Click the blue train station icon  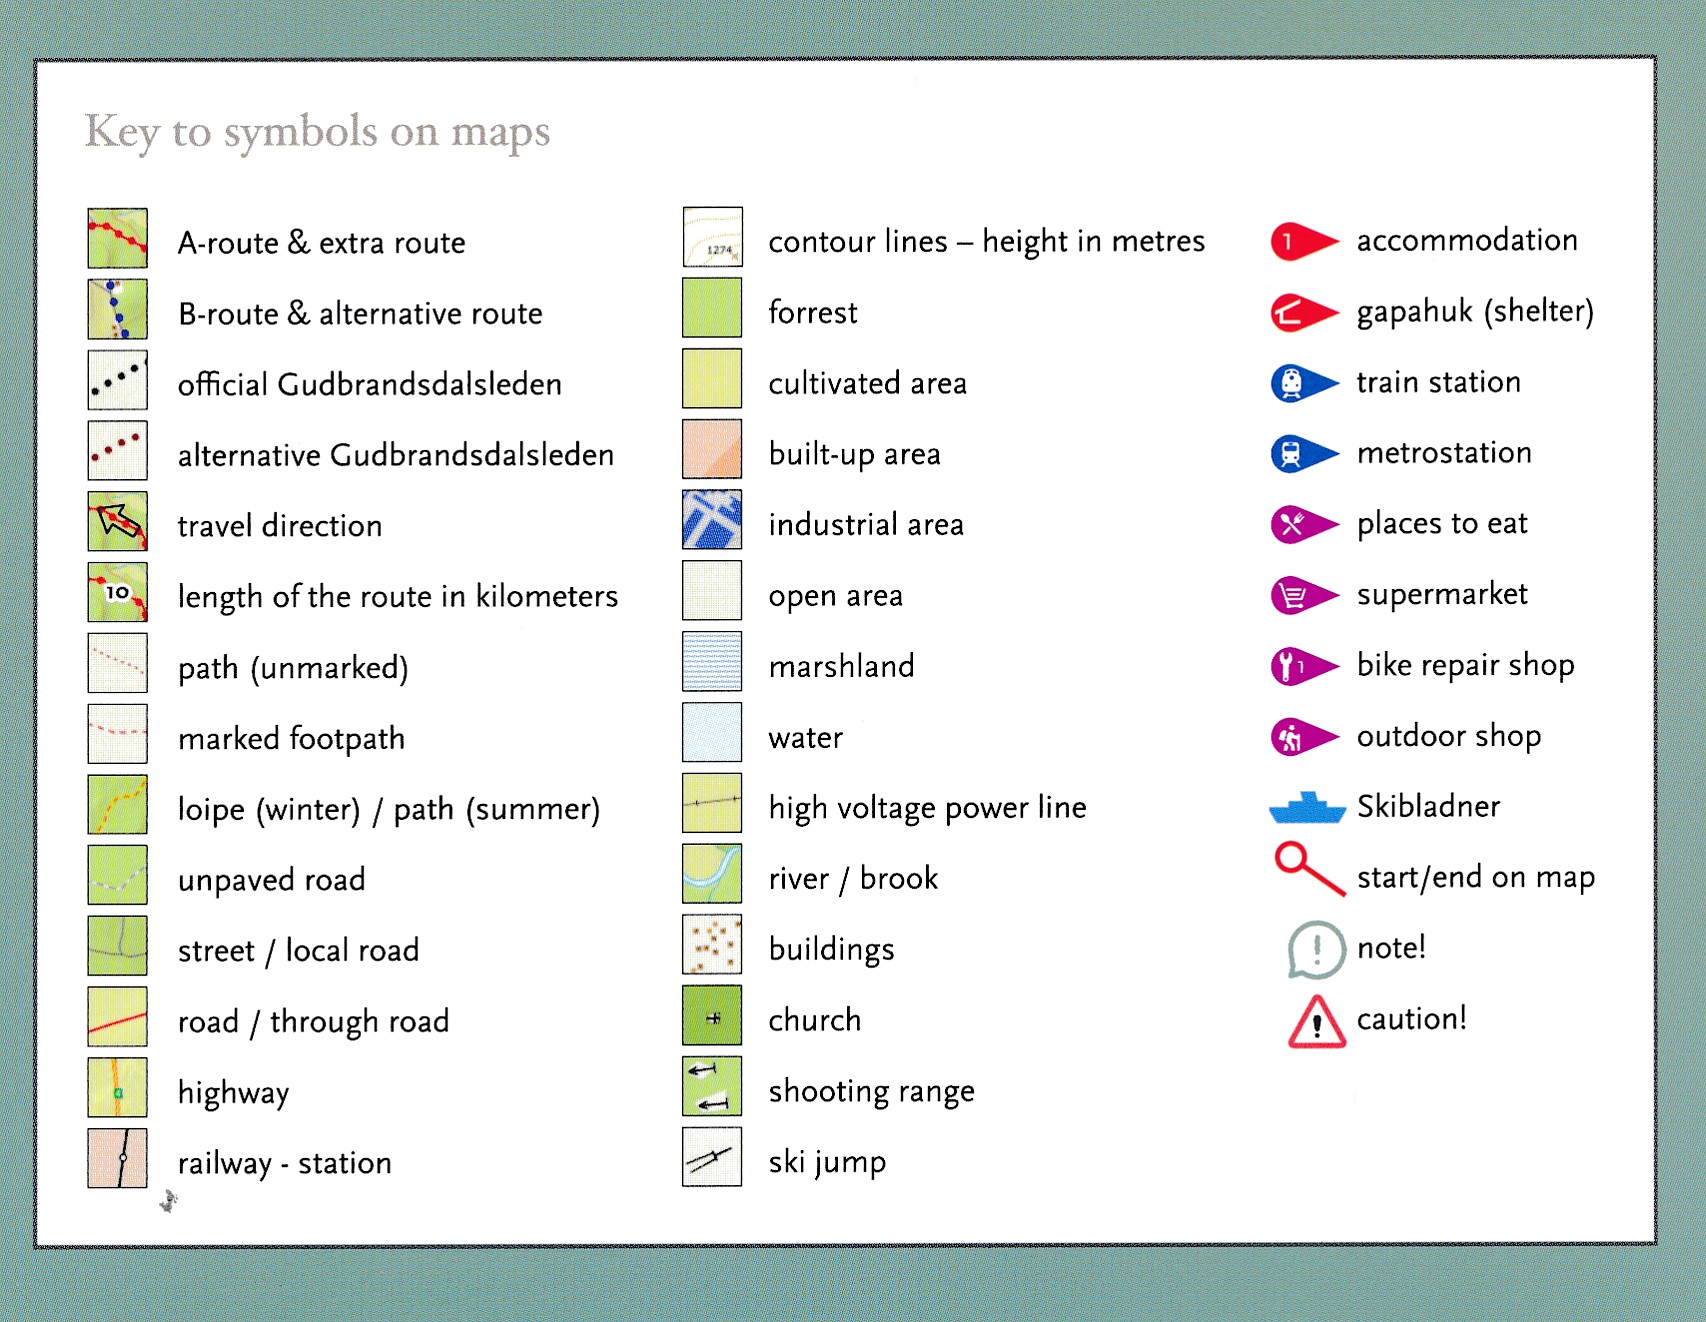coord(1301,383)
